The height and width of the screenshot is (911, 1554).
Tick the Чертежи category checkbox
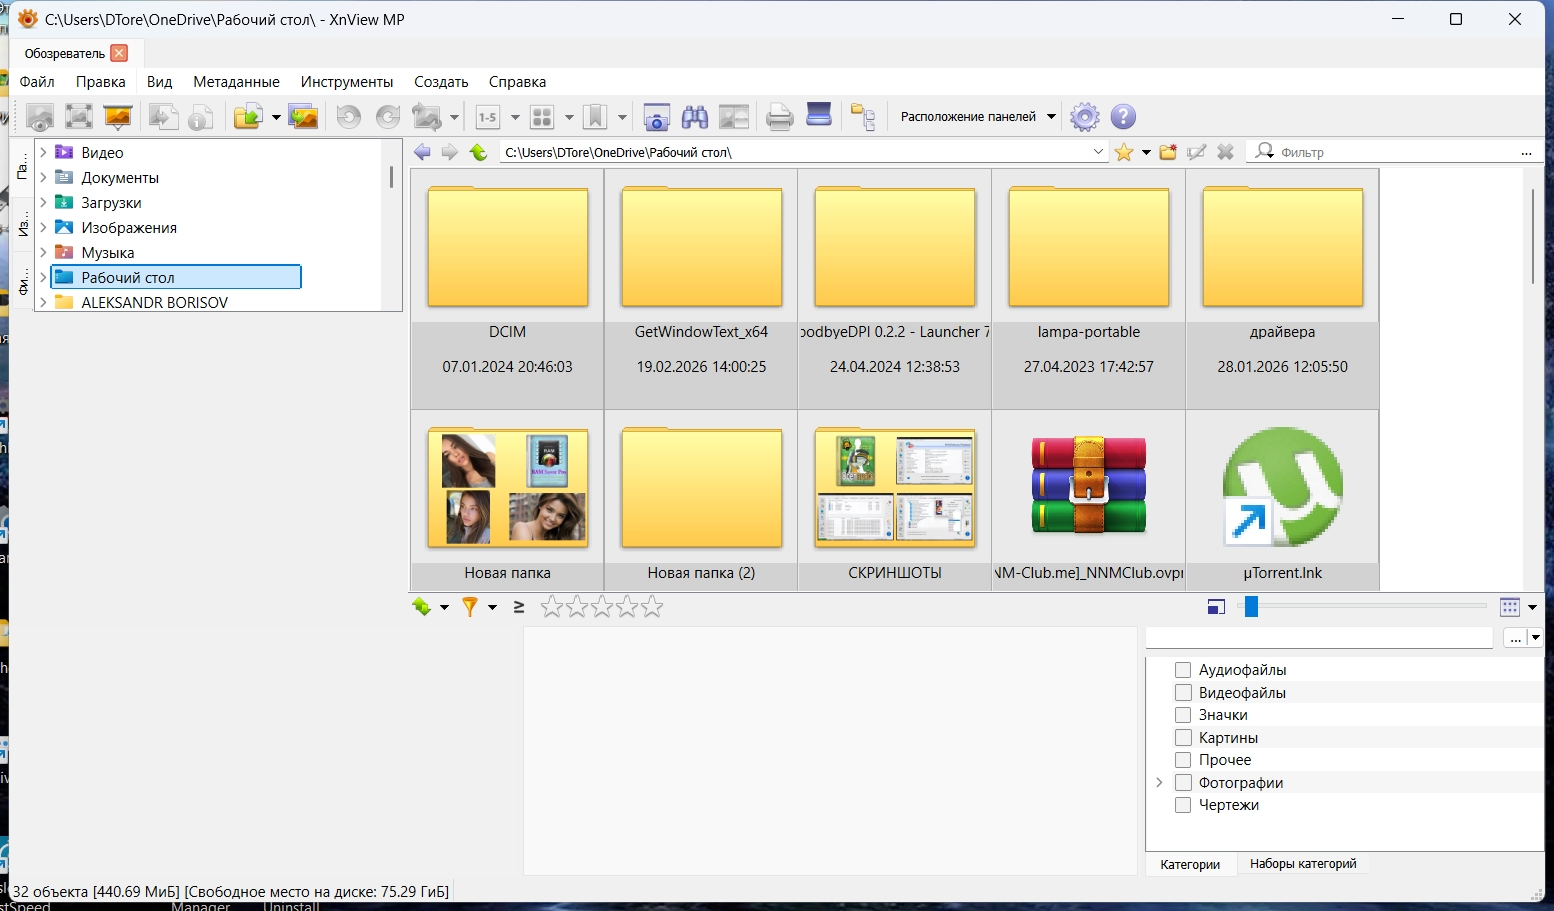[x=1183, y=805]
